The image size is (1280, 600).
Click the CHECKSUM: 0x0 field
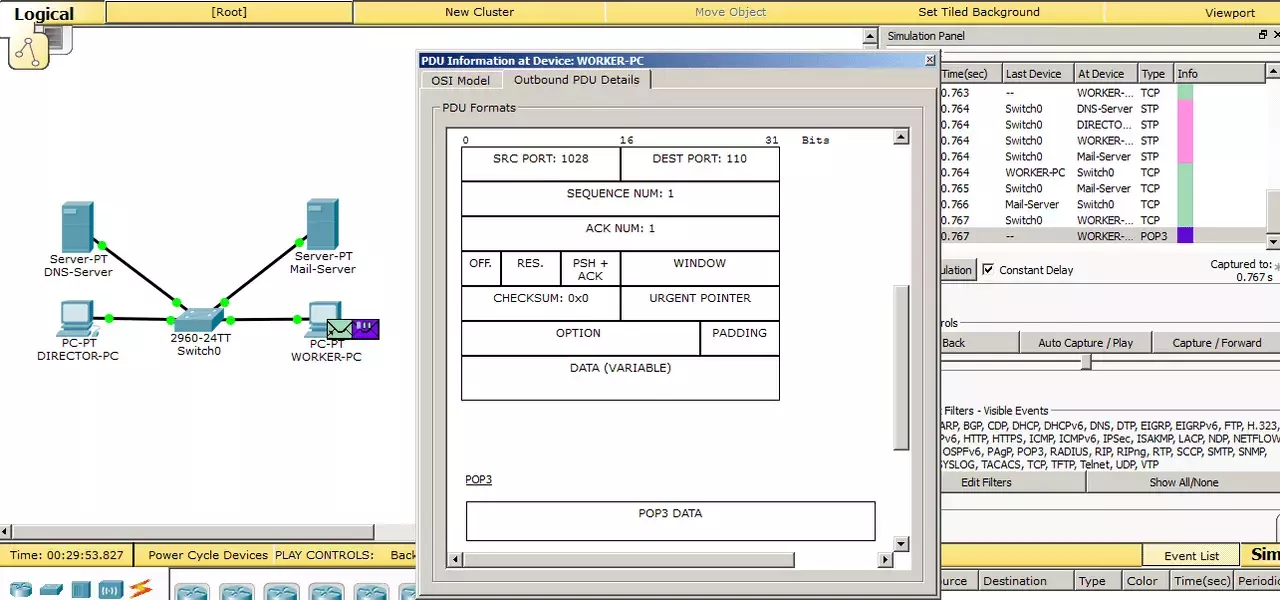[x=541, y=304]
